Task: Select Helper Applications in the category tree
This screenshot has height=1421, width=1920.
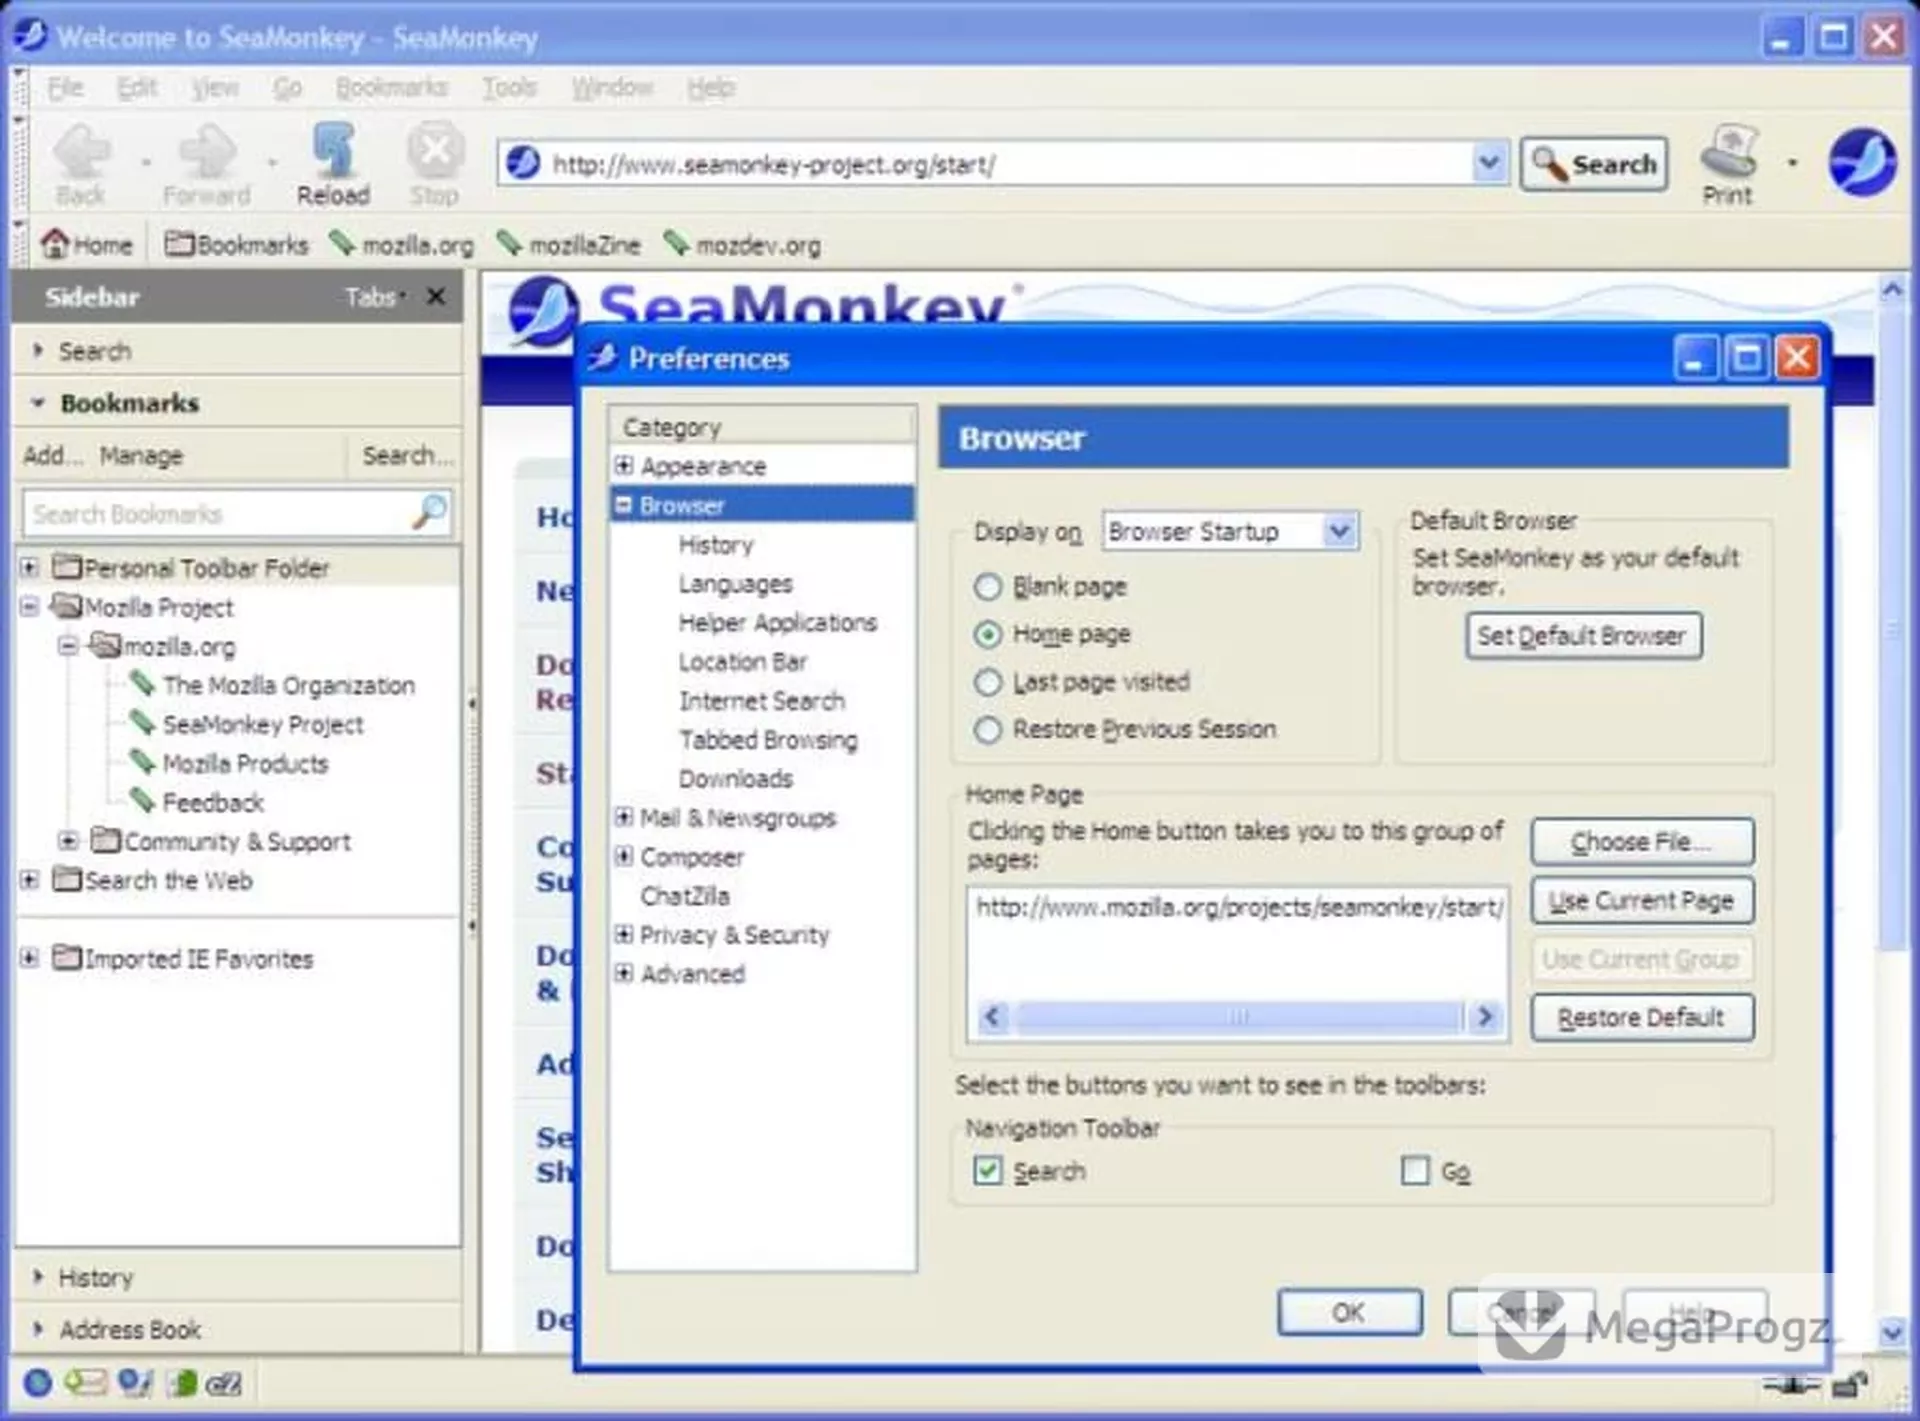Action: [778, 622]
